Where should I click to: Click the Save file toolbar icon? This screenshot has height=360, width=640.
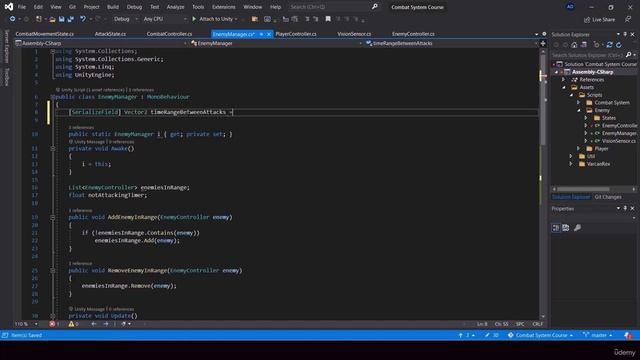[62, 19]
